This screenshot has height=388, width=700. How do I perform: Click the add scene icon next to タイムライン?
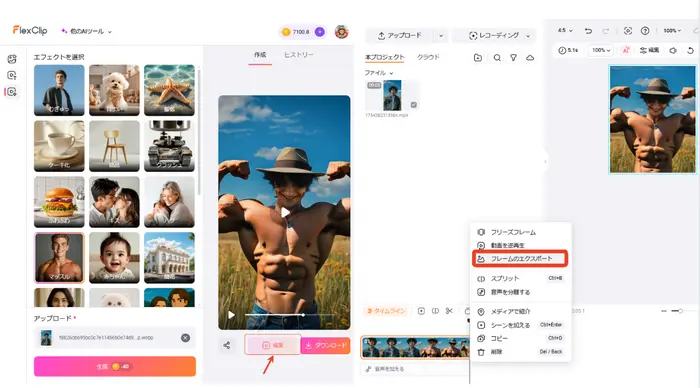pos(421,311)
